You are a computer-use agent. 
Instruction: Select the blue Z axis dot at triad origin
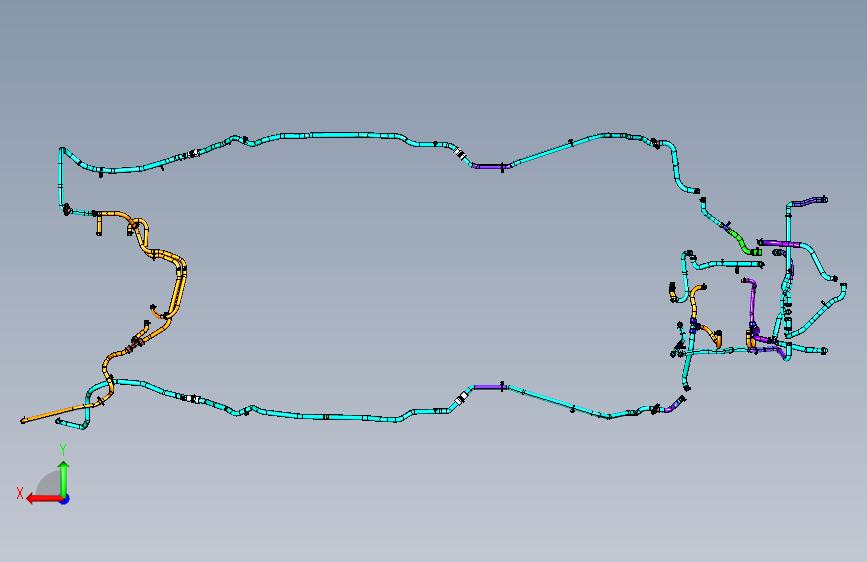point(65,500)
